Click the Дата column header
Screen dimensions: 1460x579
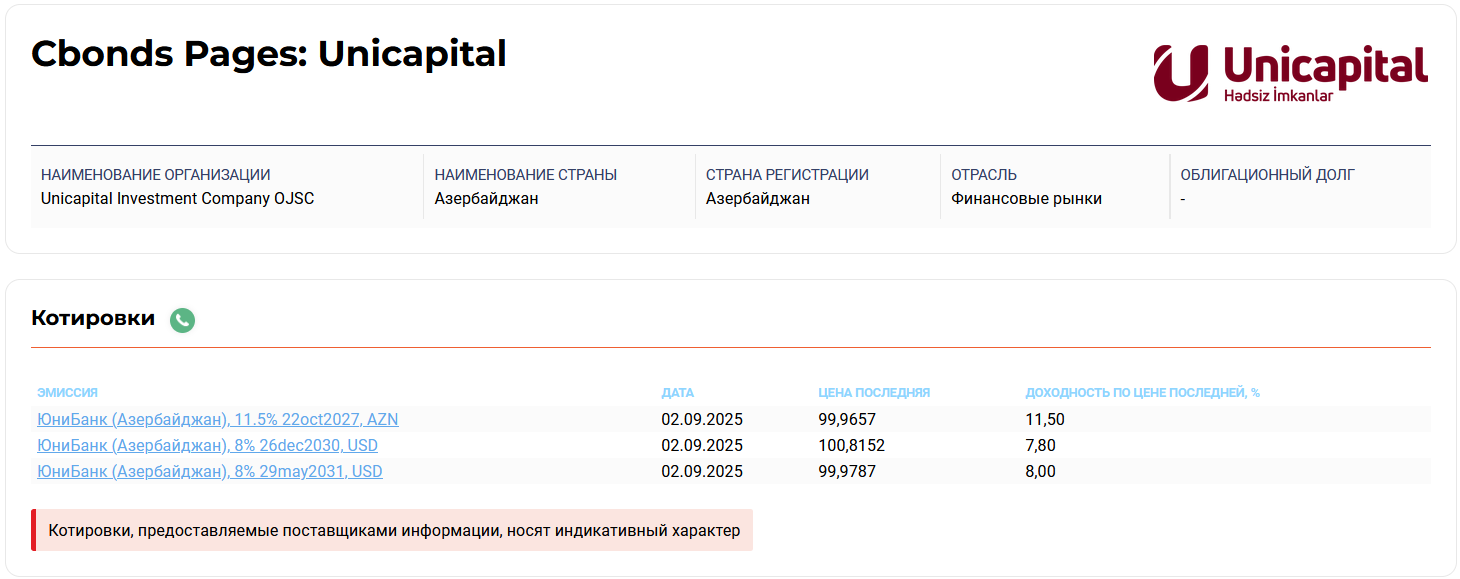[677, 393]
